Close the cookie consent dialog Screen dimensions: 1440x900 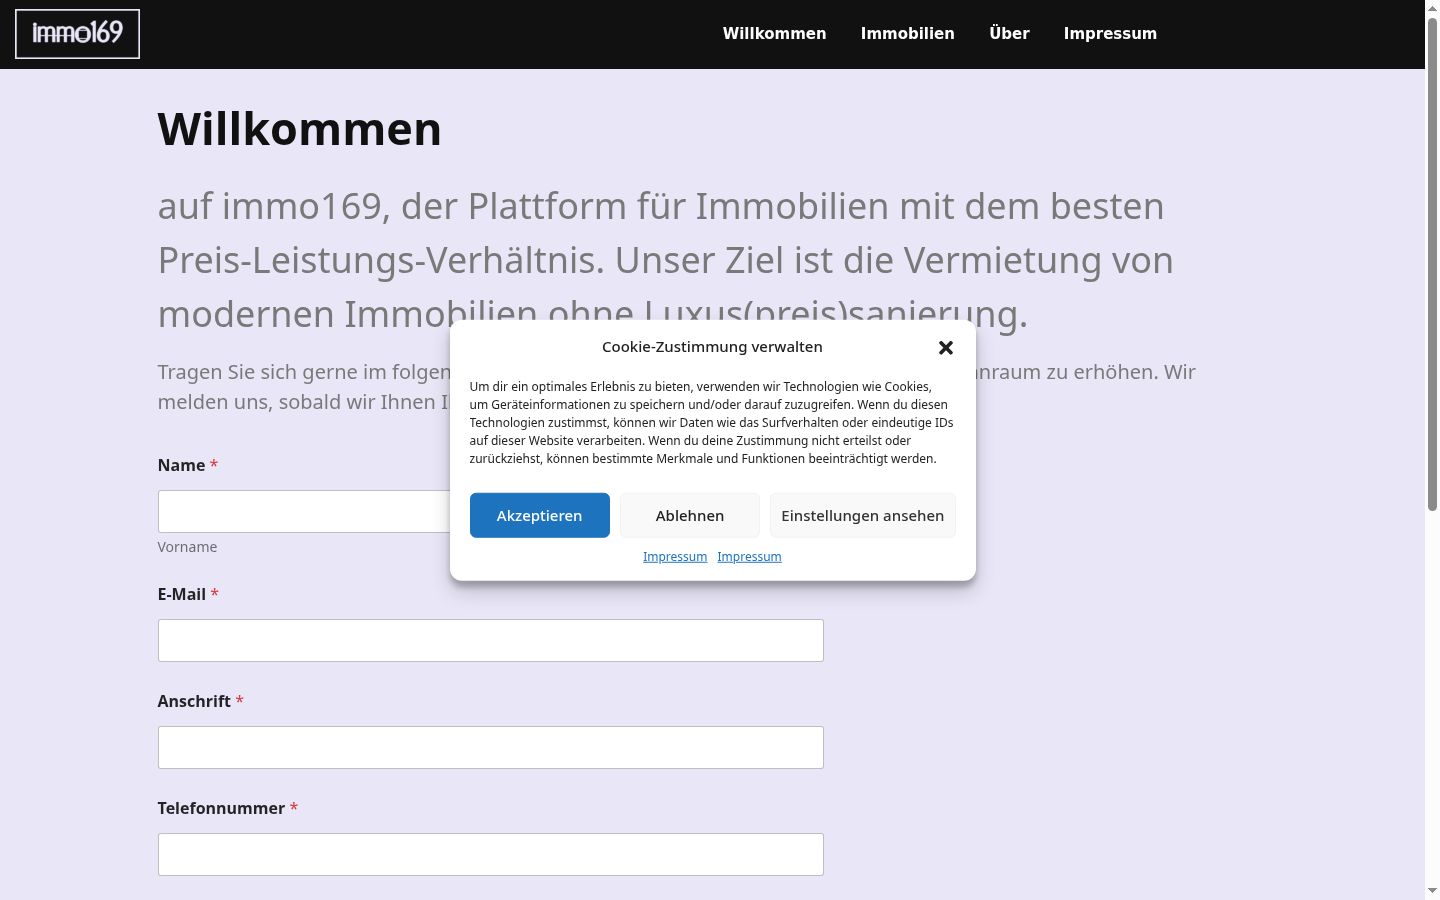point(946,348)
